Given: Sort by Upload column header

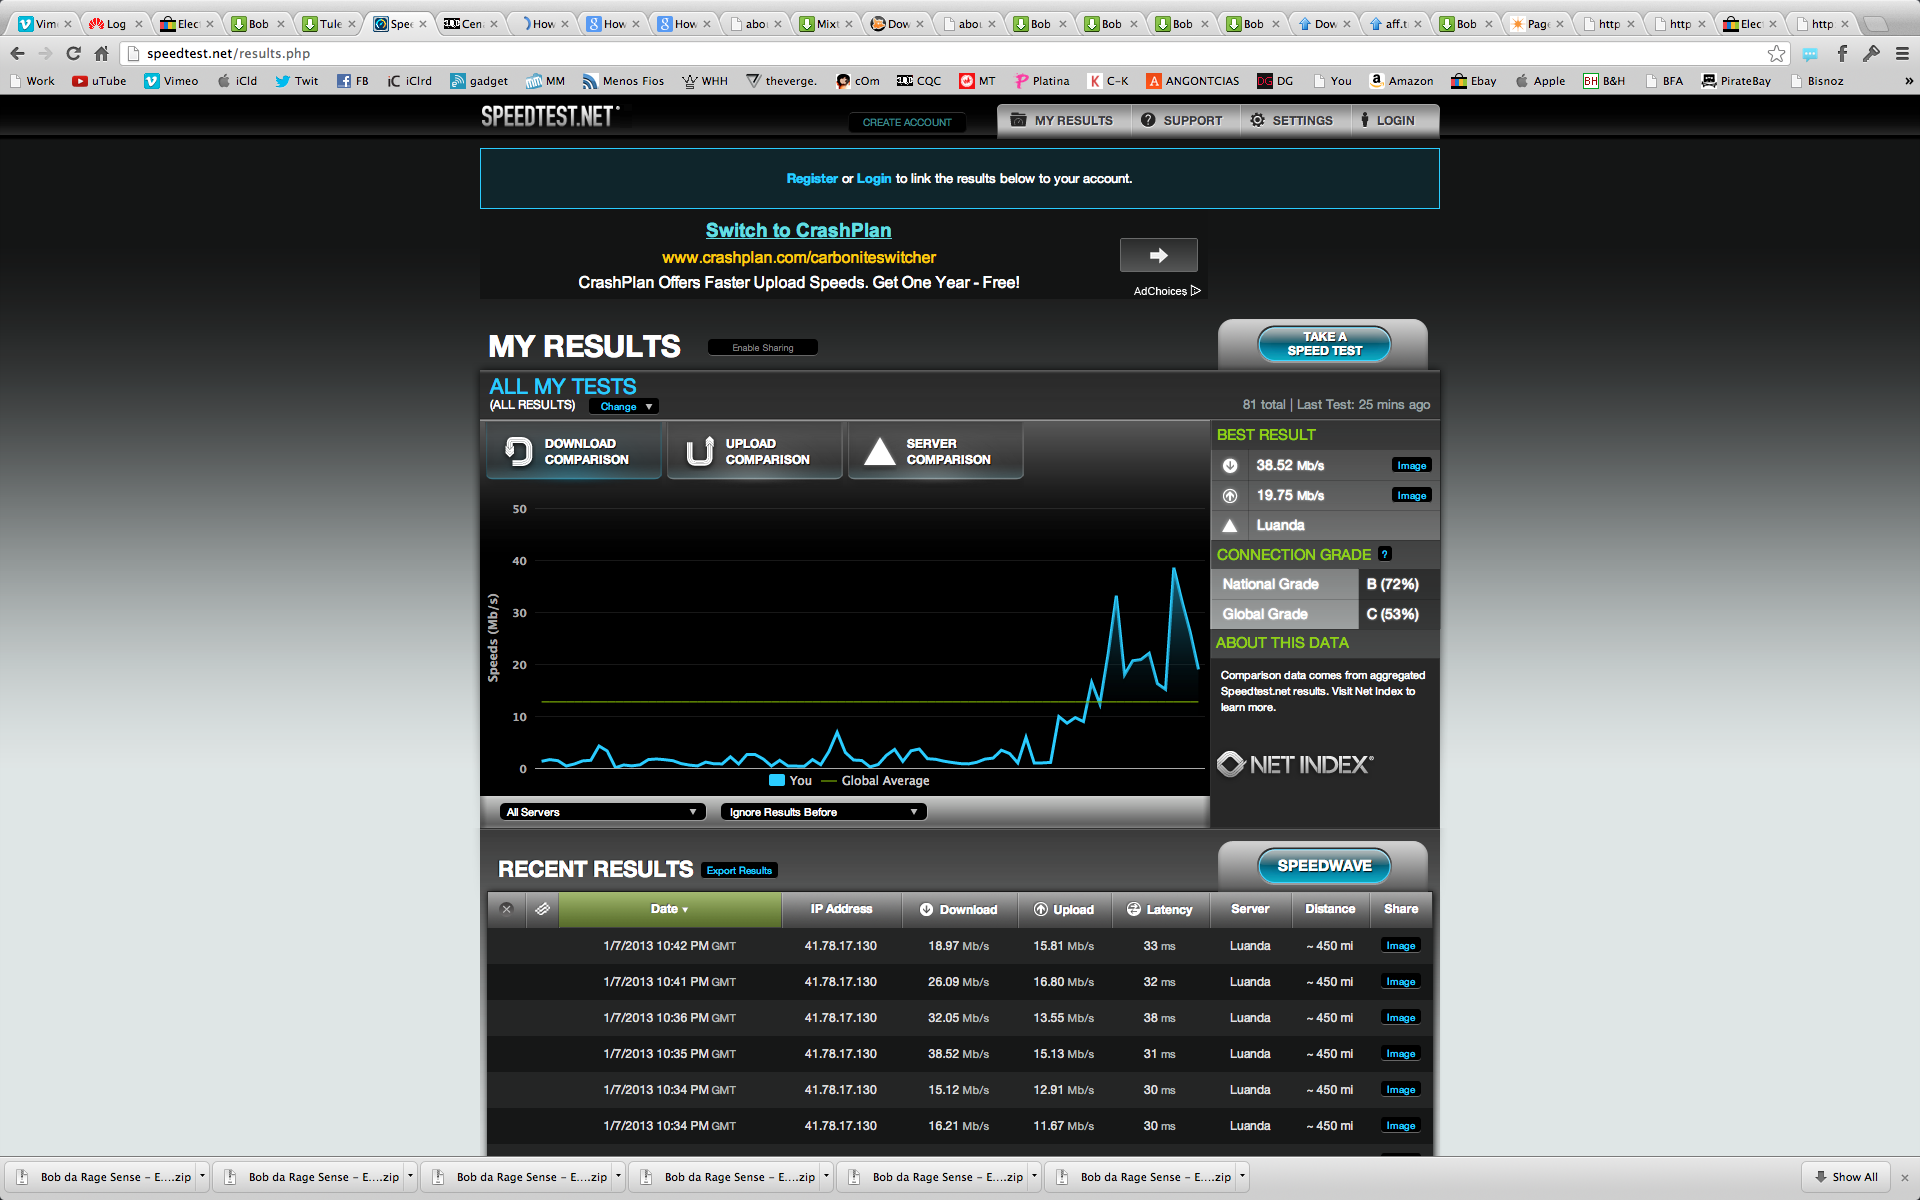Looking at the screenshot, I should point(1064,909).
